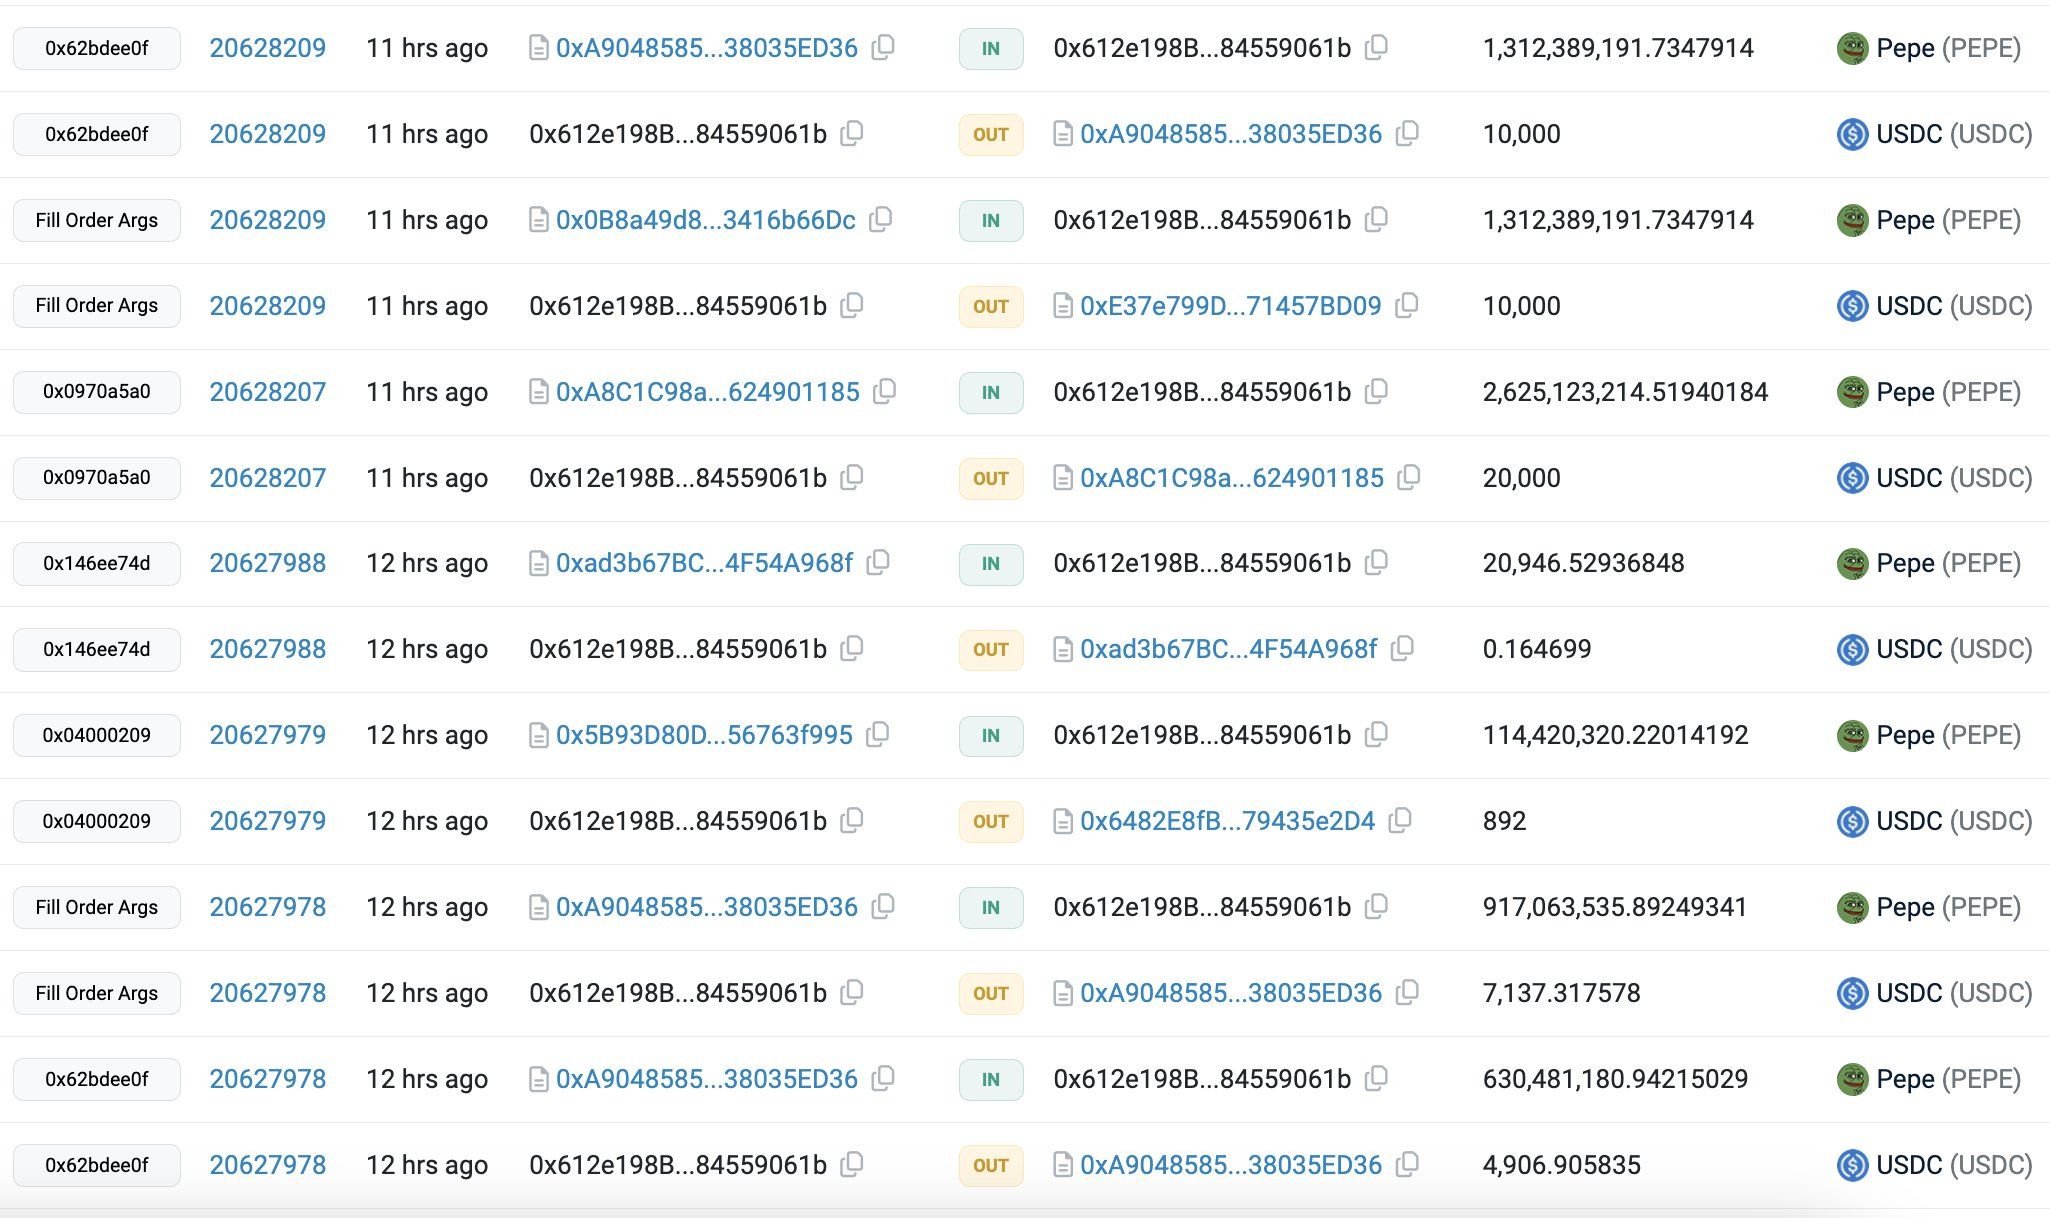Open address 0xE37e799D...71457BD09
The height and width of the screenshot is (1218, 2050).
[x=1230, y=306]
